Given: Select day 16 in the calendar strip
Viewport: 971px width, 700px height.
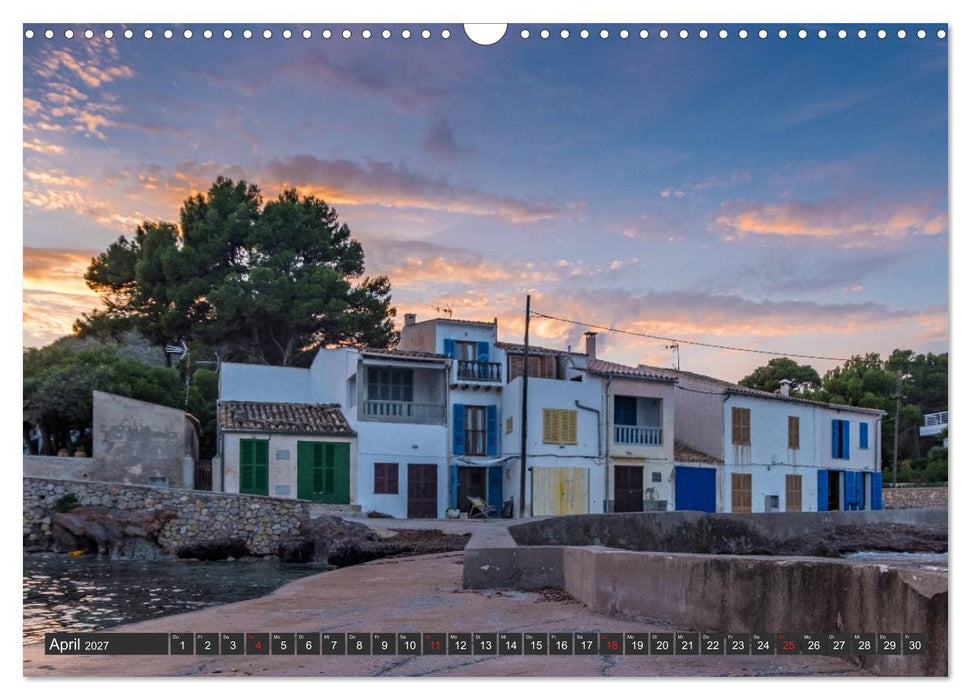Looking at the screenshot, I should [561, 644].
